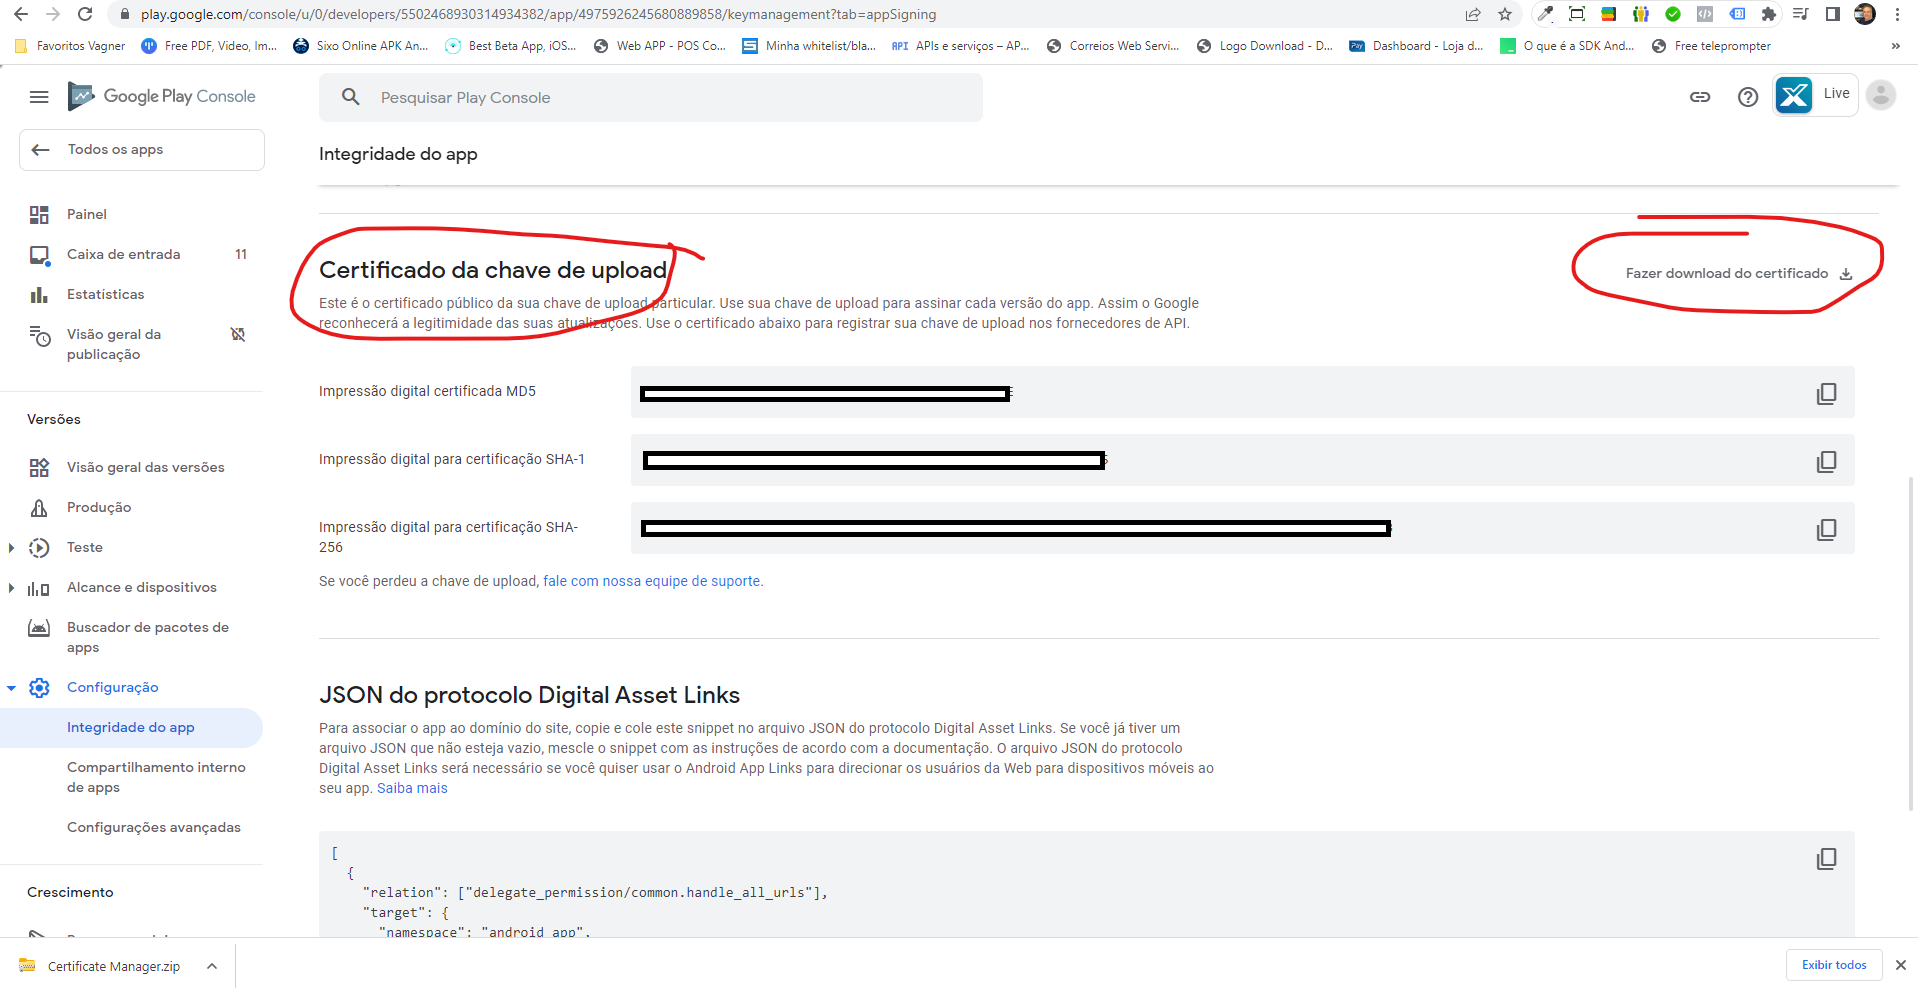
Task: Go to Produção in the sidebar
Action: [x=99, y=507]
